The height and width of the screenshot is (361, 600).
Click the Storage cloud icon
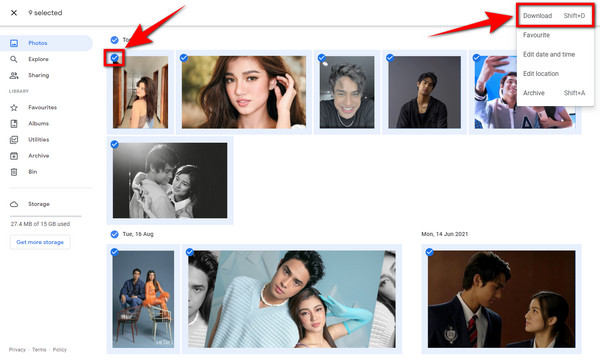point(14,204)
